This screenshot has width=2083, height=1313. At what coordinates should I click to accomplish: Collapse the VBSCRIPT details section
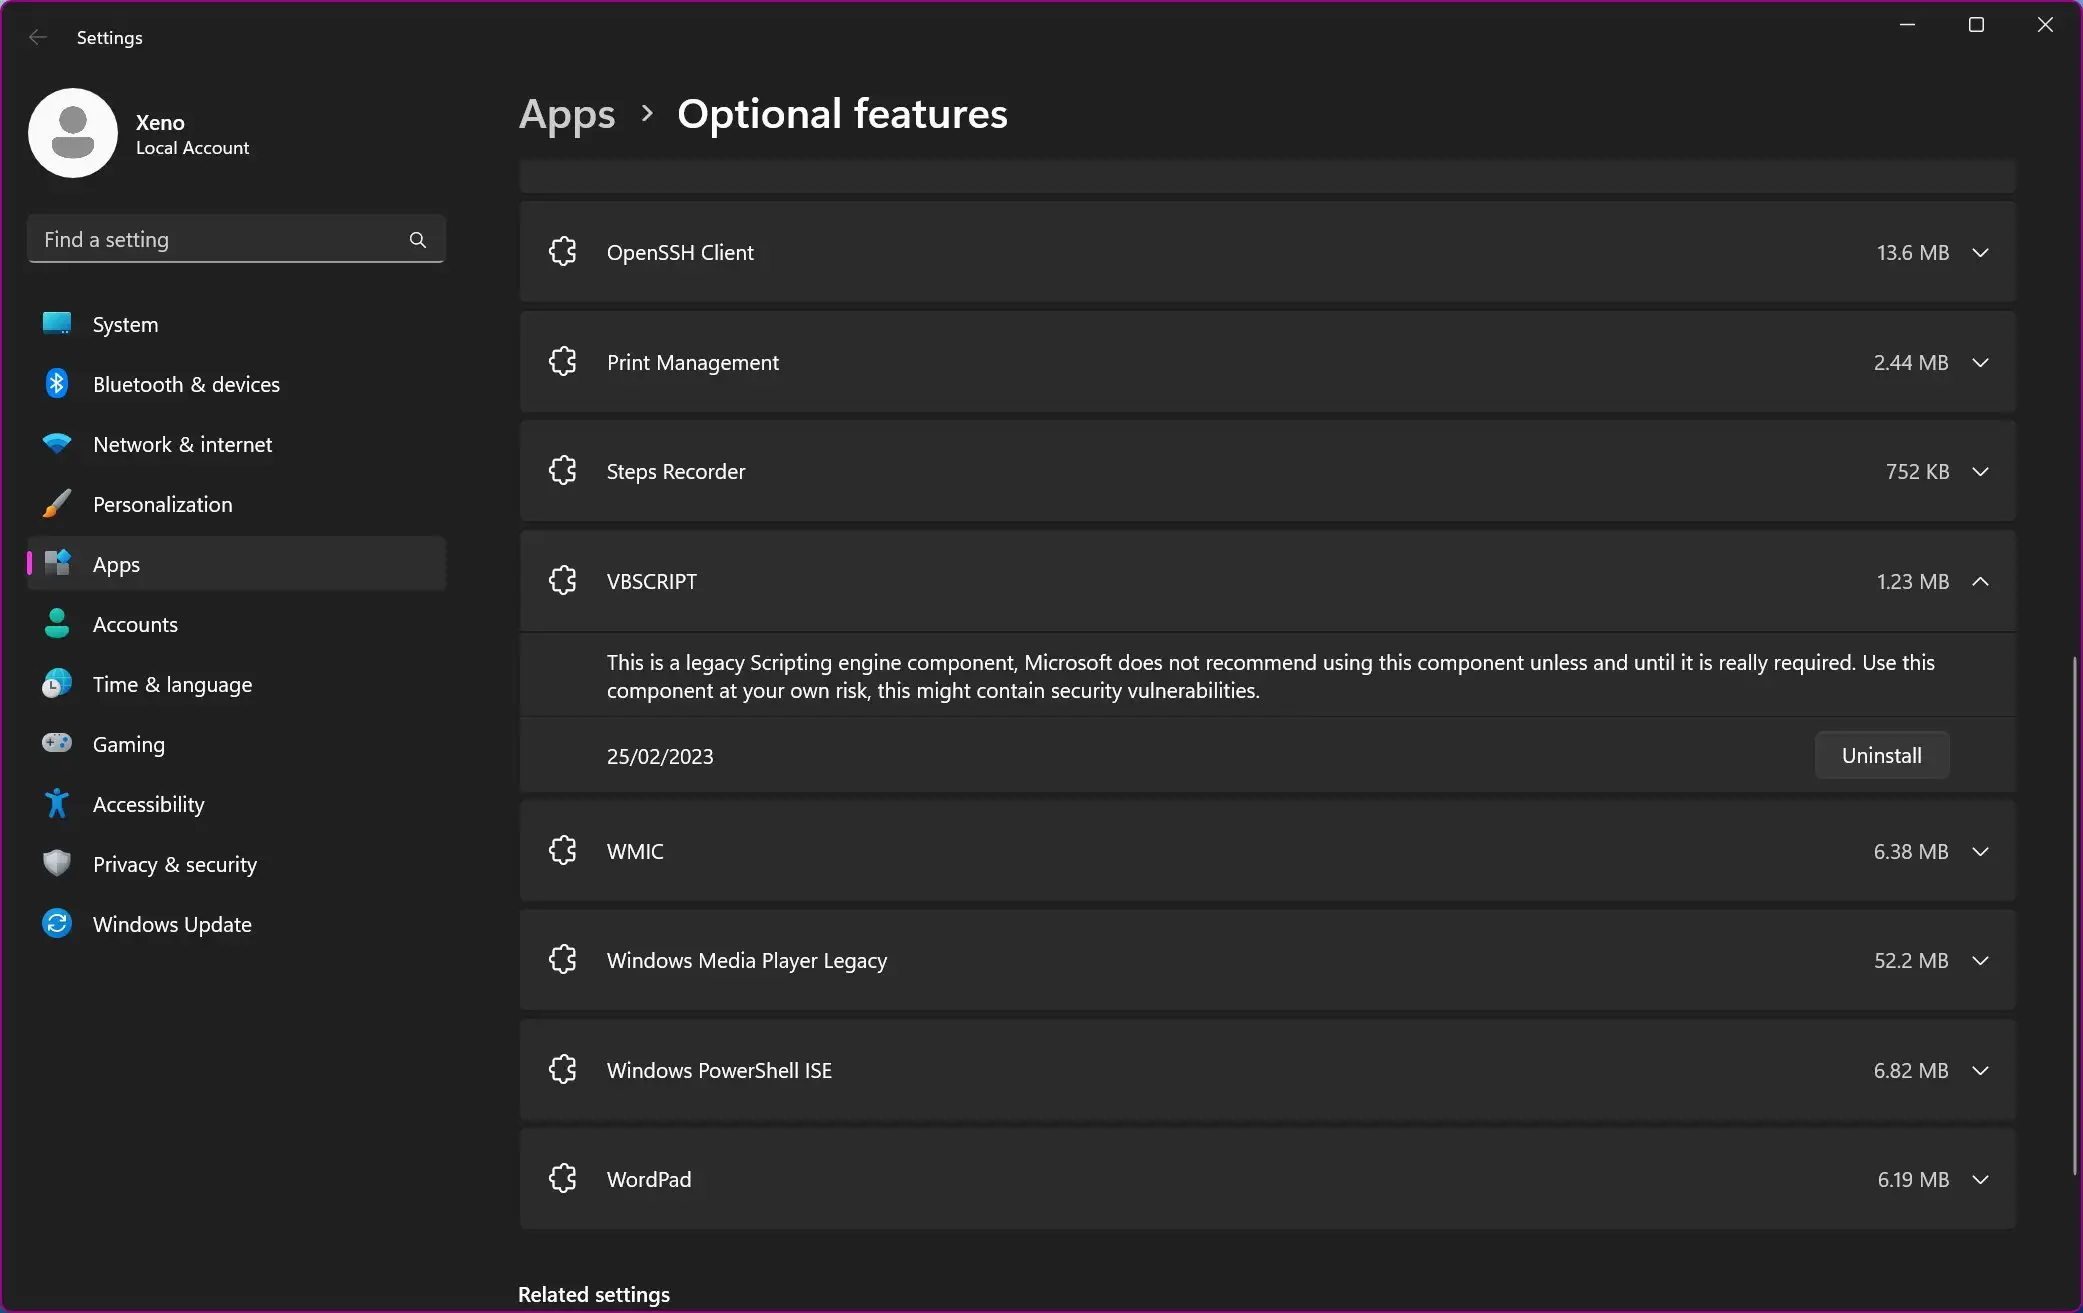(x=1980, y=581)
